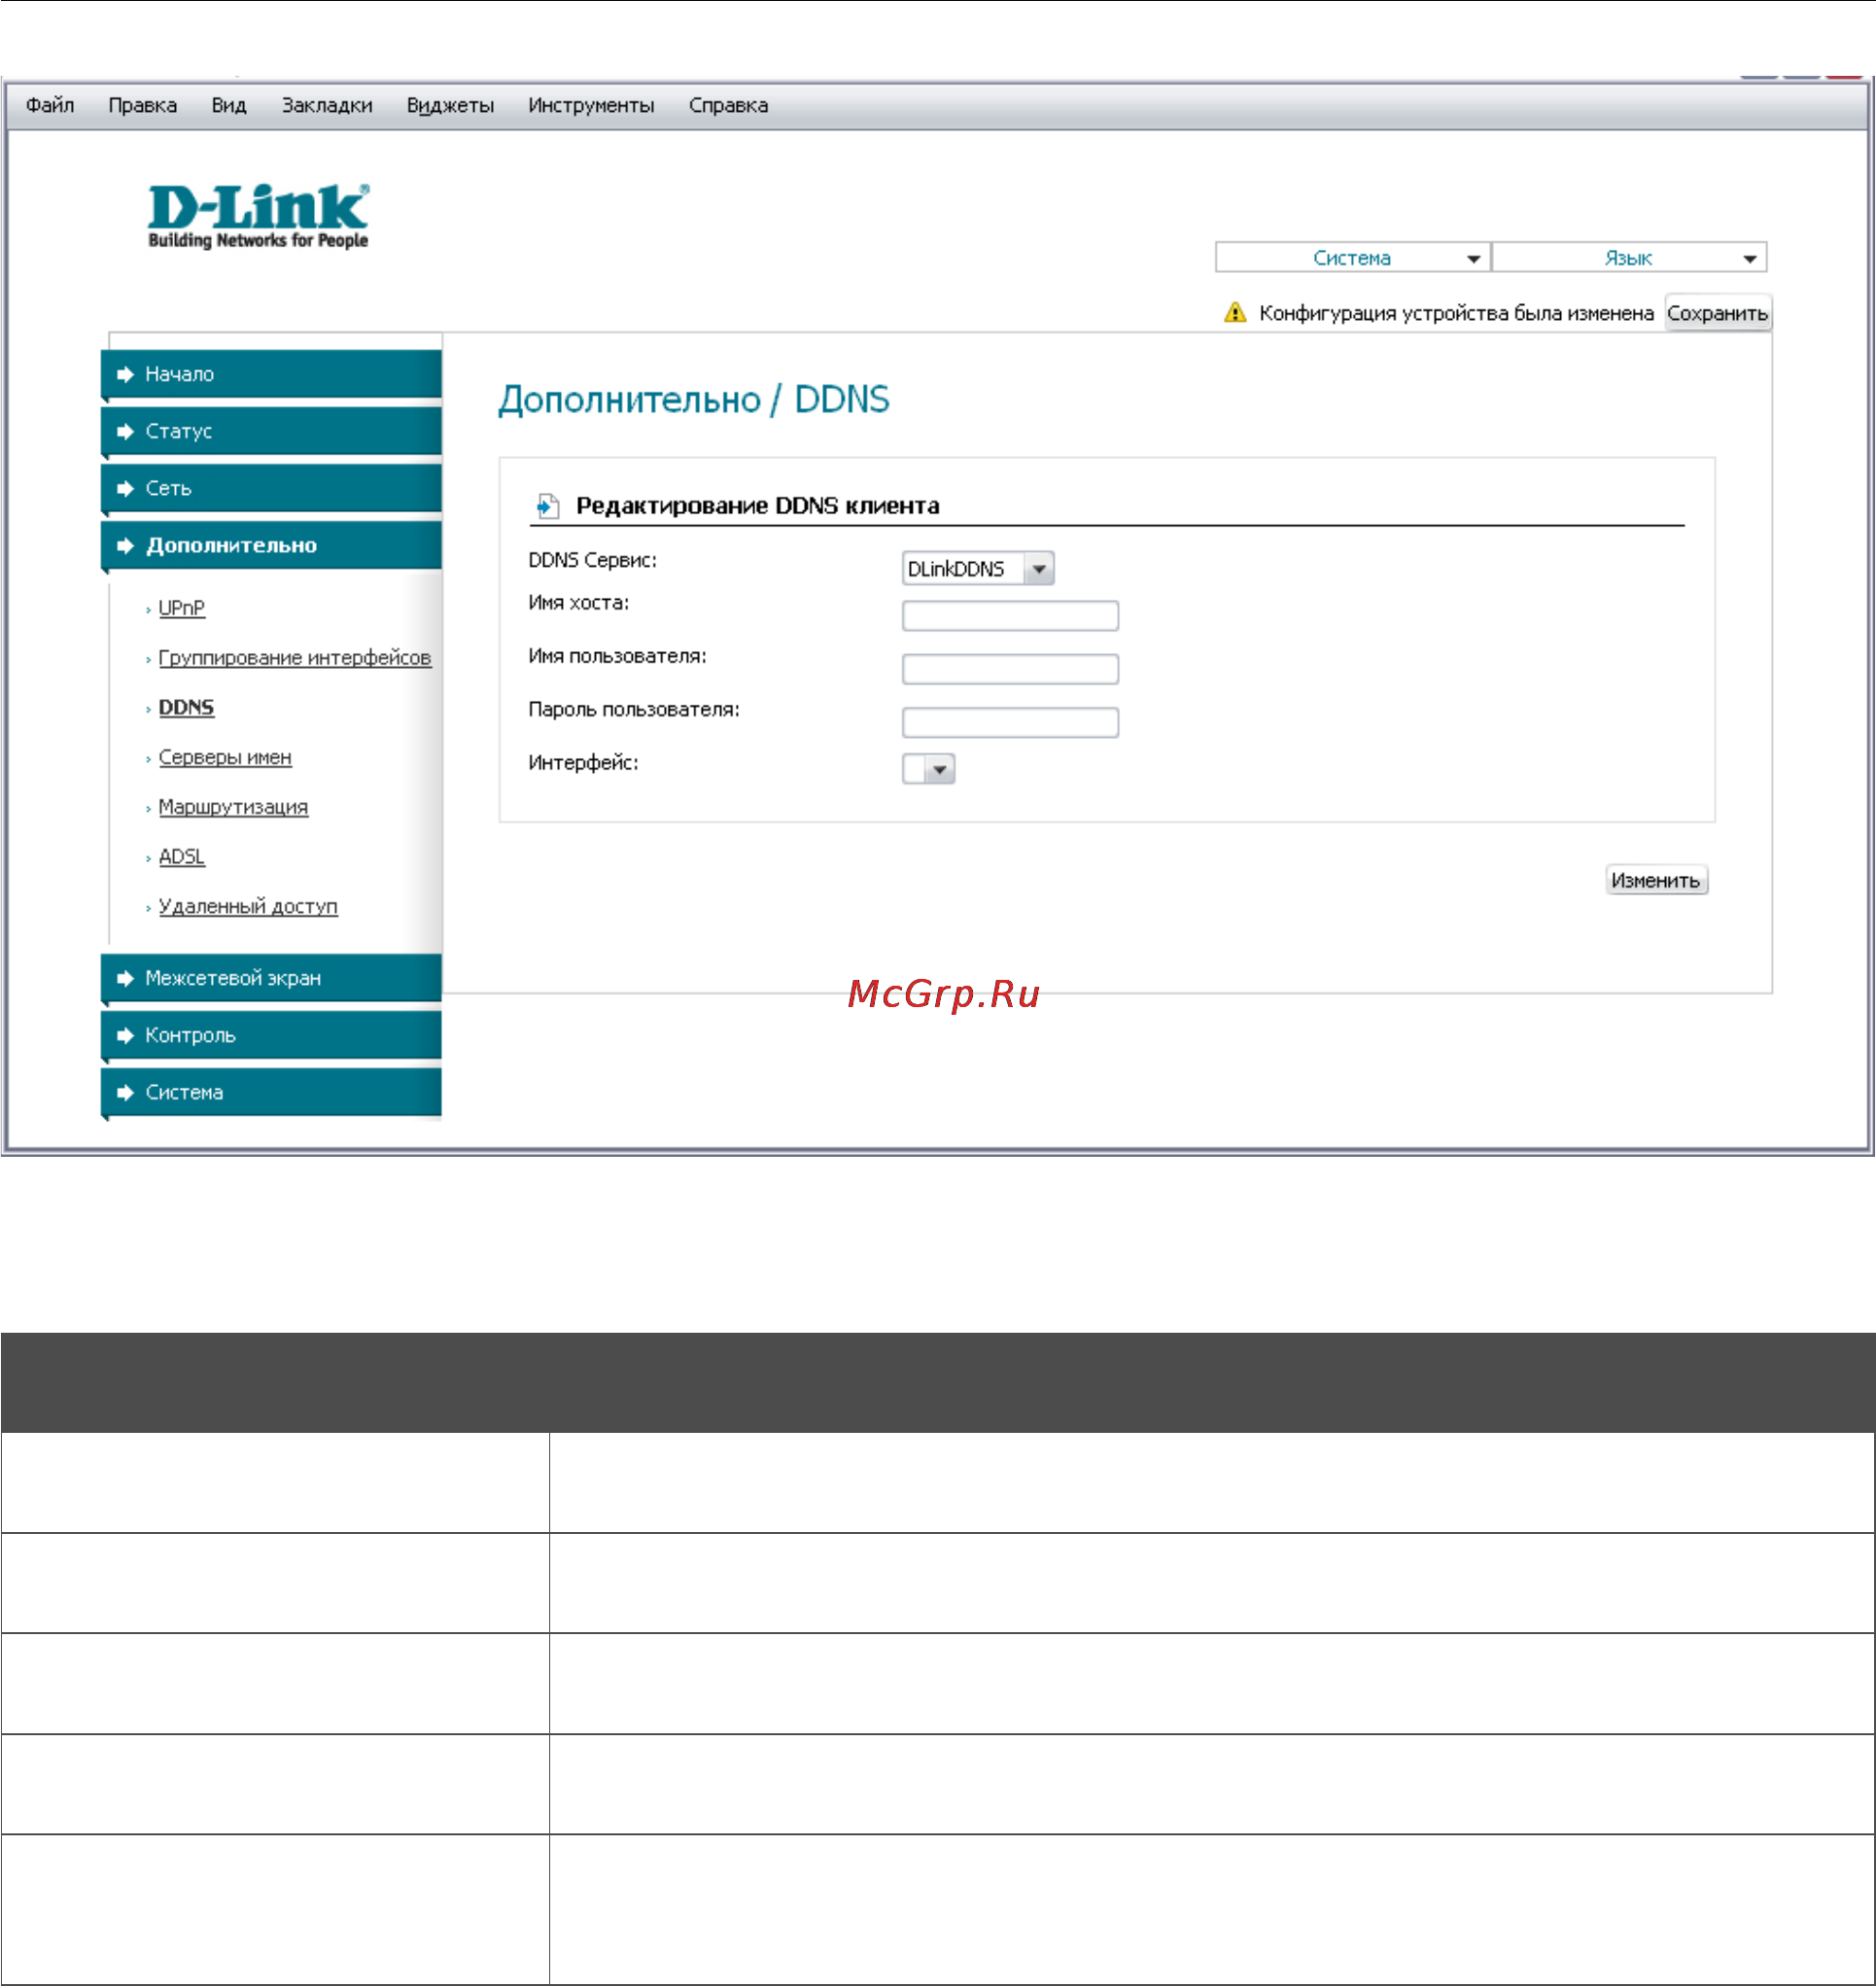
Task: Open the Маршрутизация link
Action: pyautogui.click(x=233, y=807)
